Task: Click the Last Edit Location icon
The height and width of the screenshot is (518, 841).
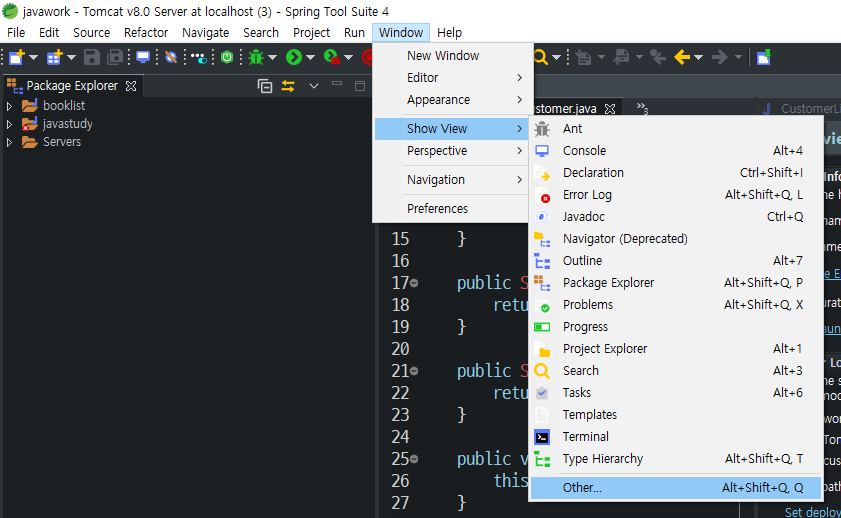Action: [658, 57]
